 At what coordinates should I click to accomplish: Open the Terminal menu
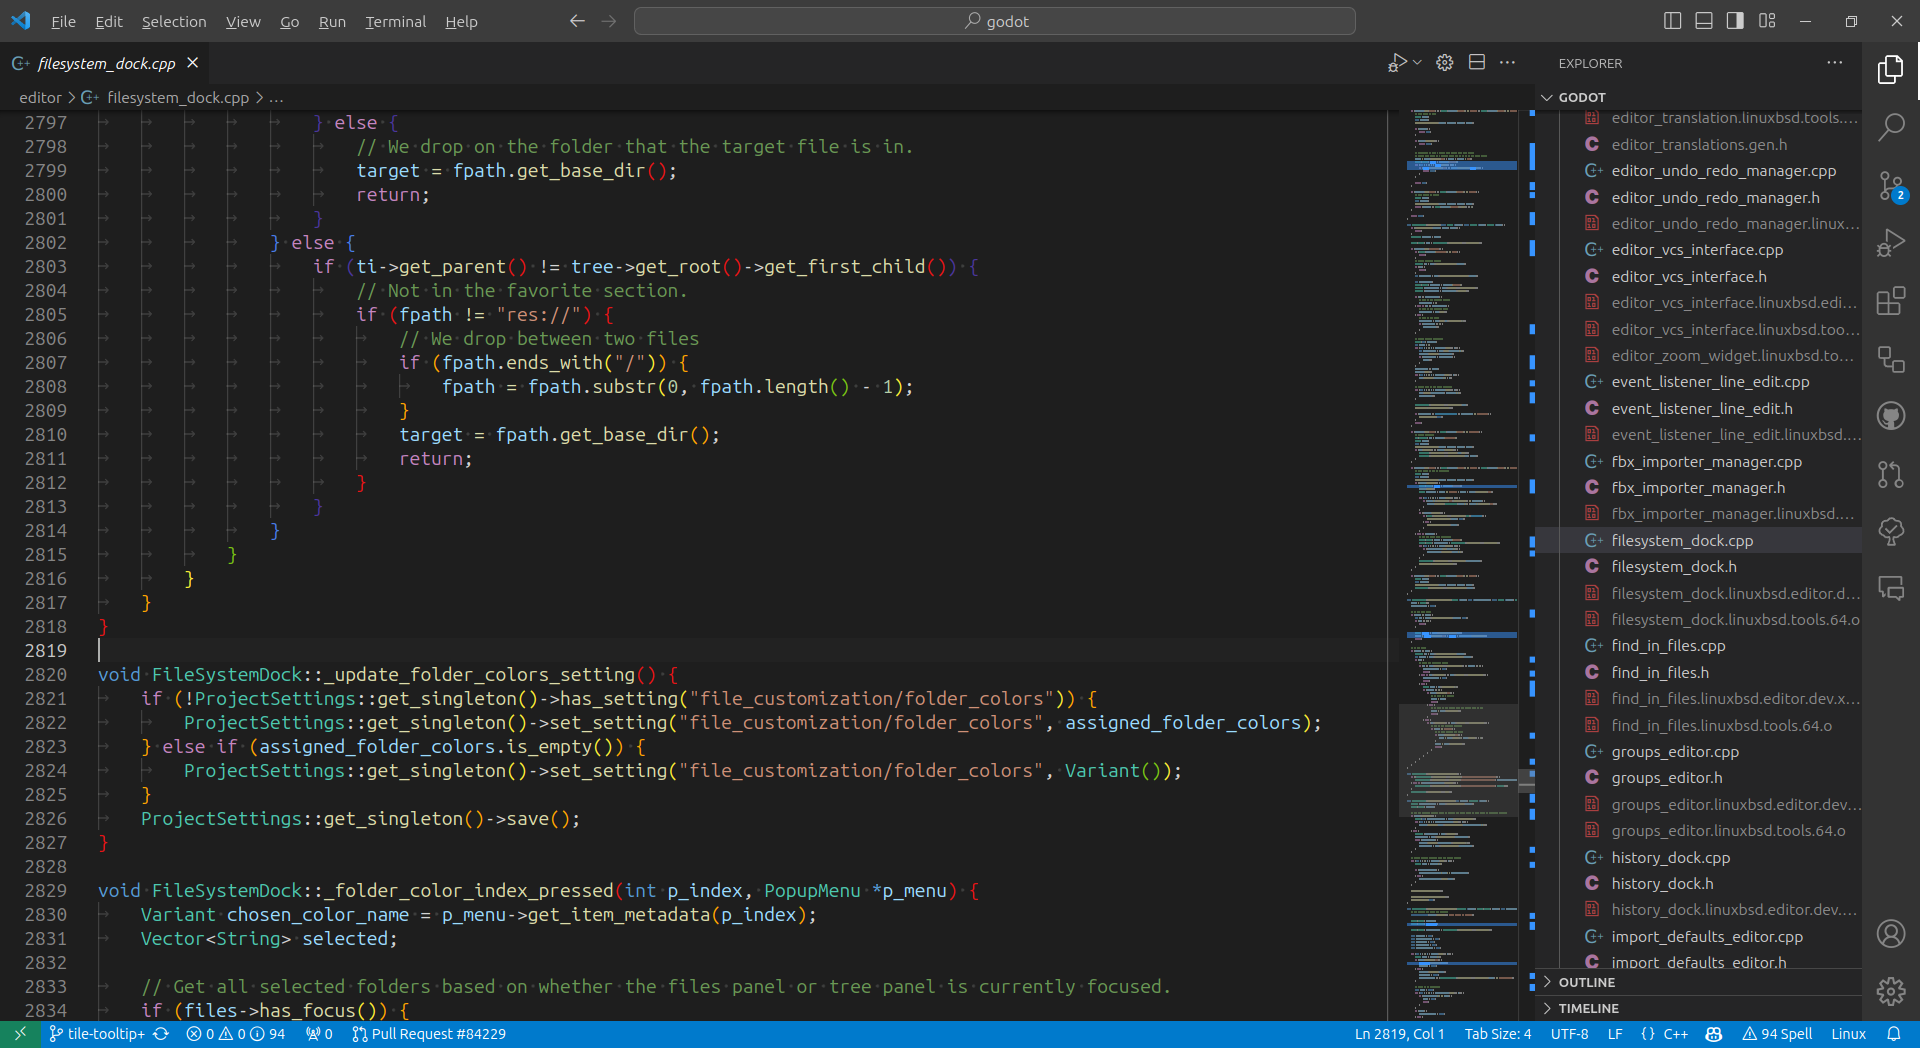pyautogui.click(x=395, y=21)
